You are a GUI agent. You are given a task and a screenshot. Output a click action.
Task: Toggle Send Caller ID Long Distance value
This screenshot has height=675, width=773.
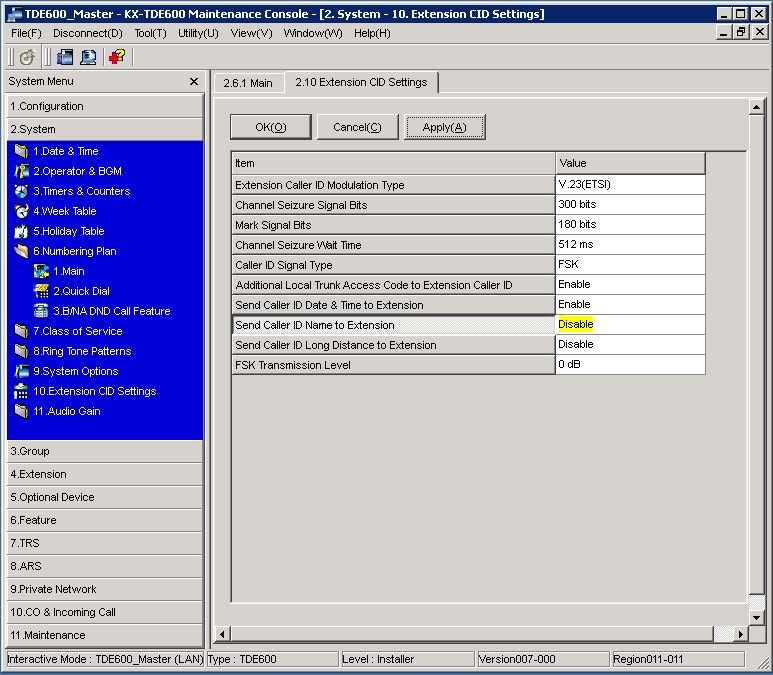[x=630, y=345]
